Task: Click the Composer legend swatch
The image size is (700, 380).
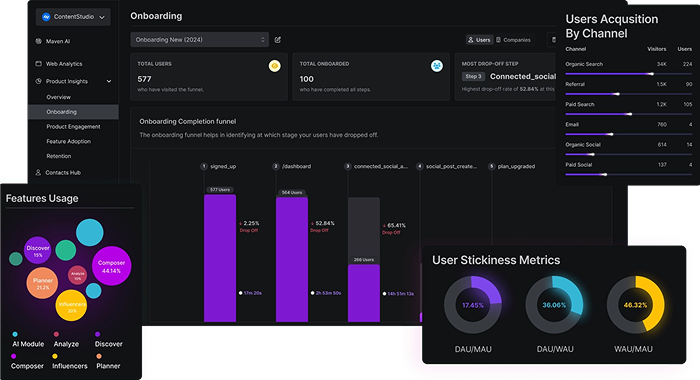Action: coord(13,356)
